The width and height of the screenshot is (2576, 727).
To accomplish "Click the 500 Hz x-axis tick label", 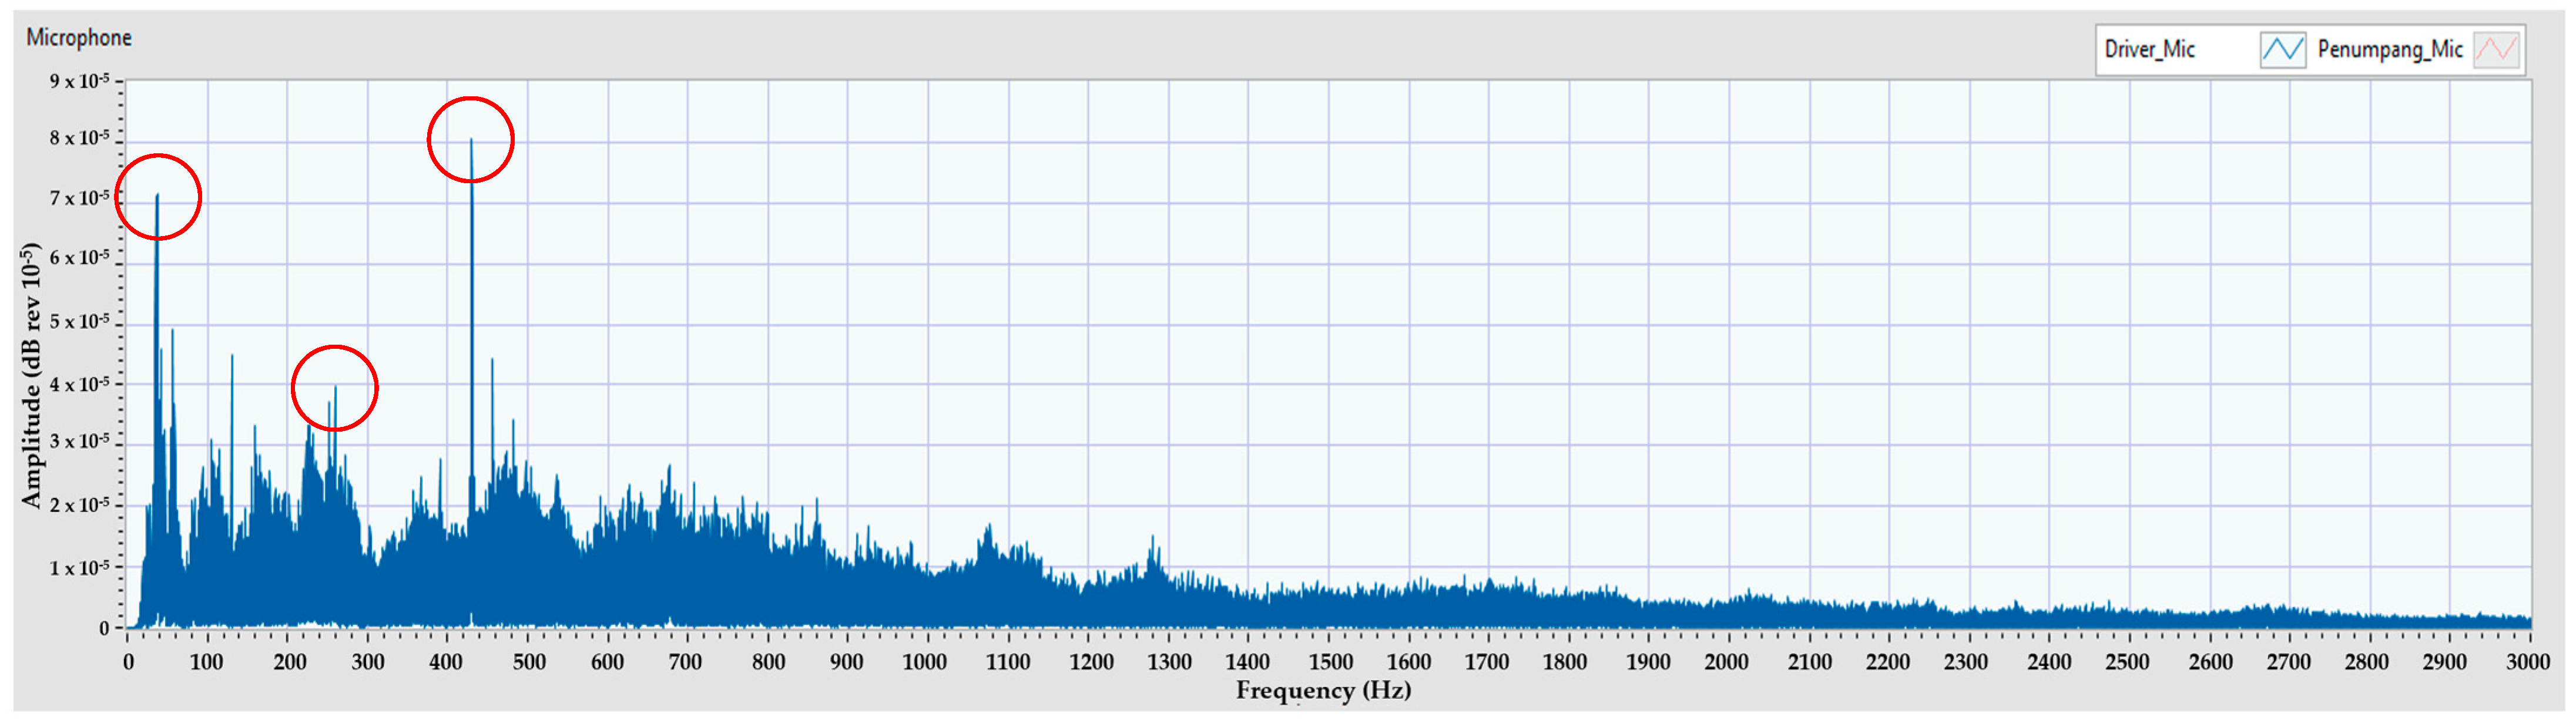I will tap(529, 662).
